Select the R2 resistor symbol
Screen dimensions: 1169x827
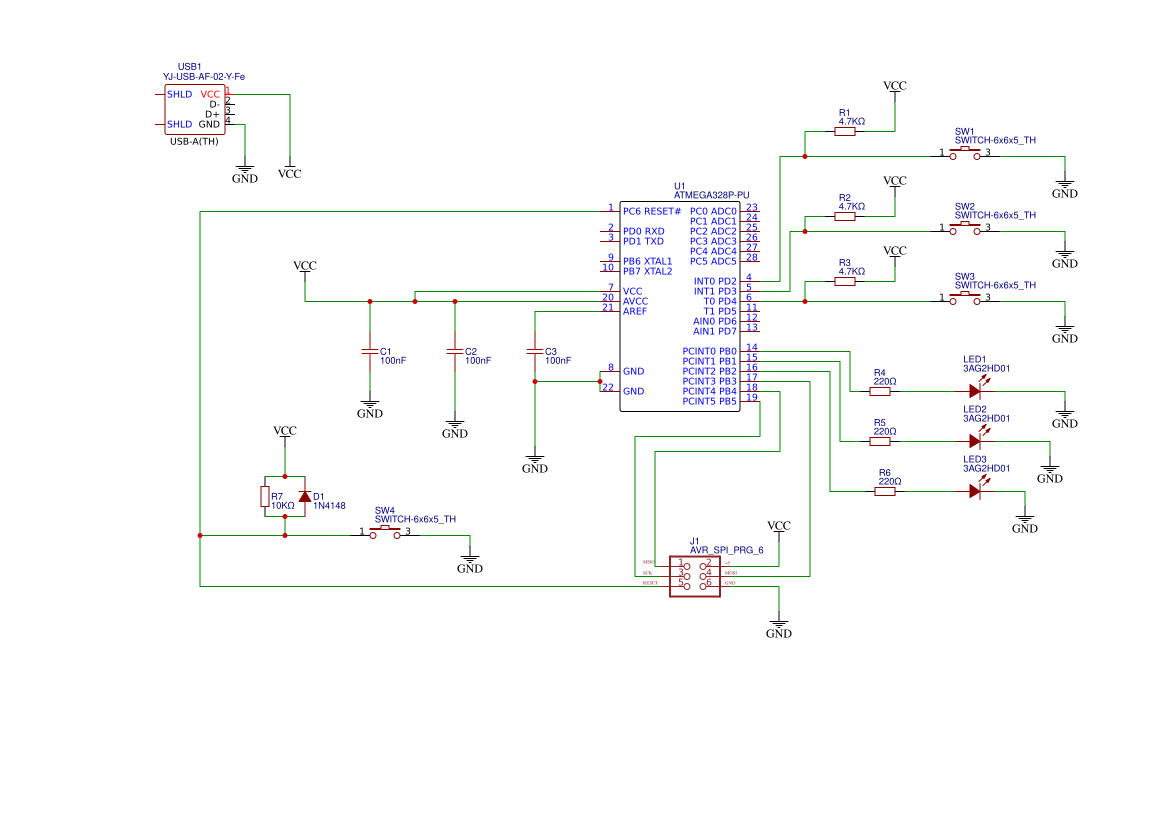845,216
